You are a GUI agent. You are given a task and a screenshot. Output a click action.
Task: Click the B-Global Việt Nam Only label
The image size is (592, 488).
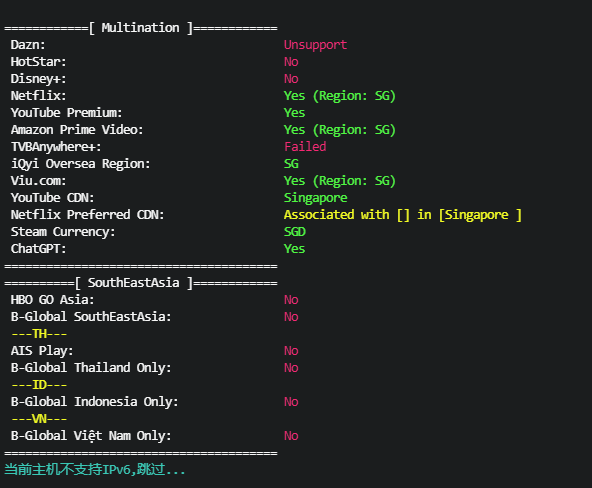(x=91, y=436)
